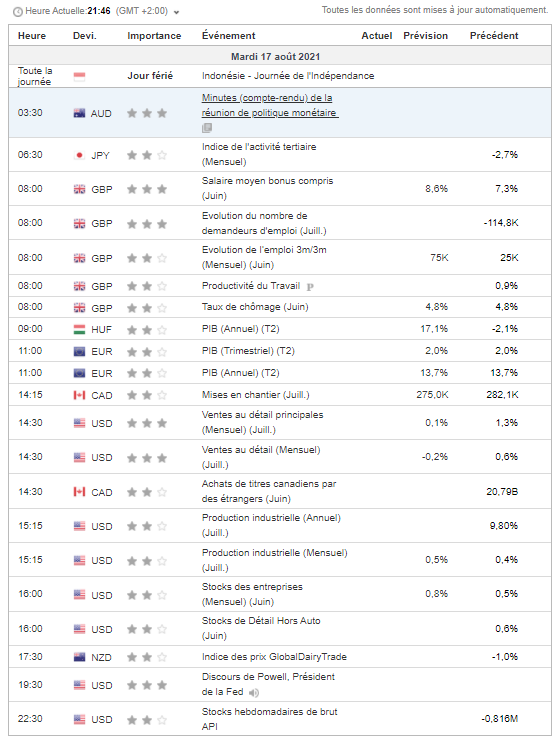Click the Australian flag beside AUD
This screenshot has height=749, width=560.
pyautogui.click(x=79, y=113)
